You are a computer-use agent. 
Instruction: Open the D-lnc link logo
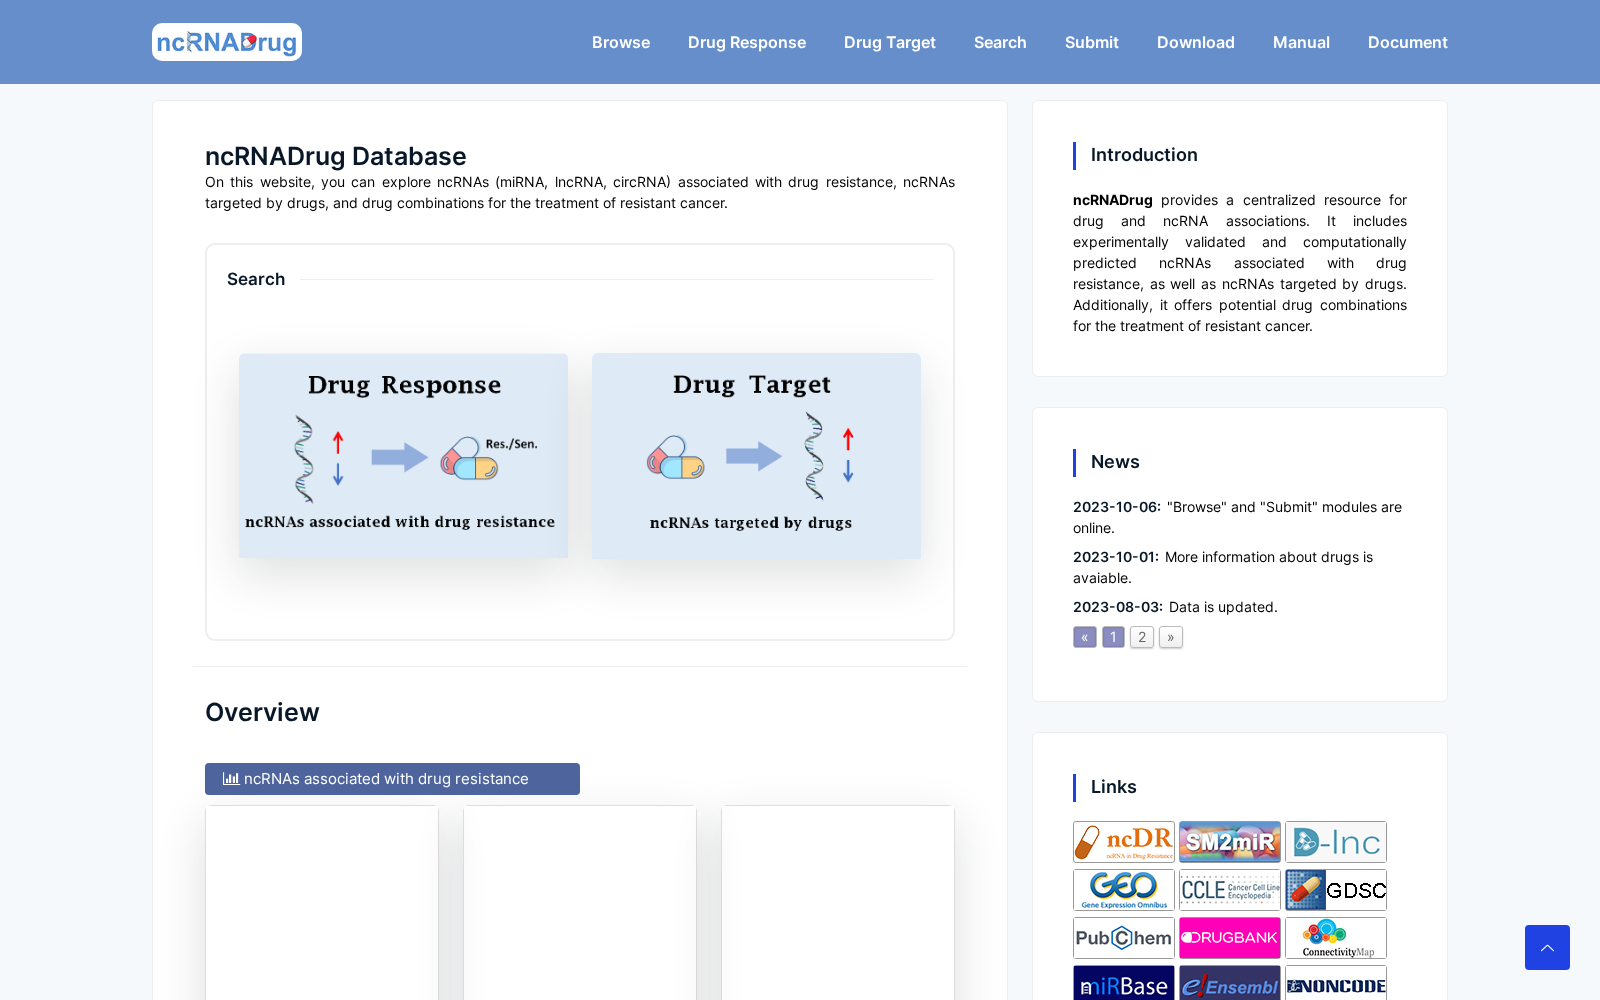pyautogui.click(x=1336, y=842)
